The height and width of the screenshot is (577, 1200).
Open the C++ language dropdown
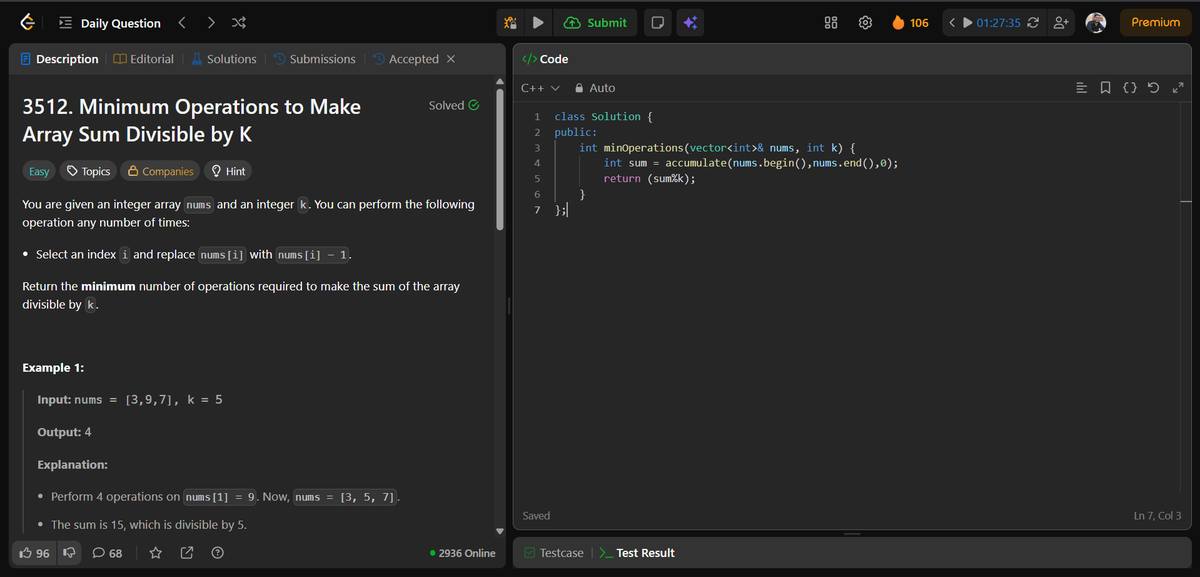coord(540,88)
